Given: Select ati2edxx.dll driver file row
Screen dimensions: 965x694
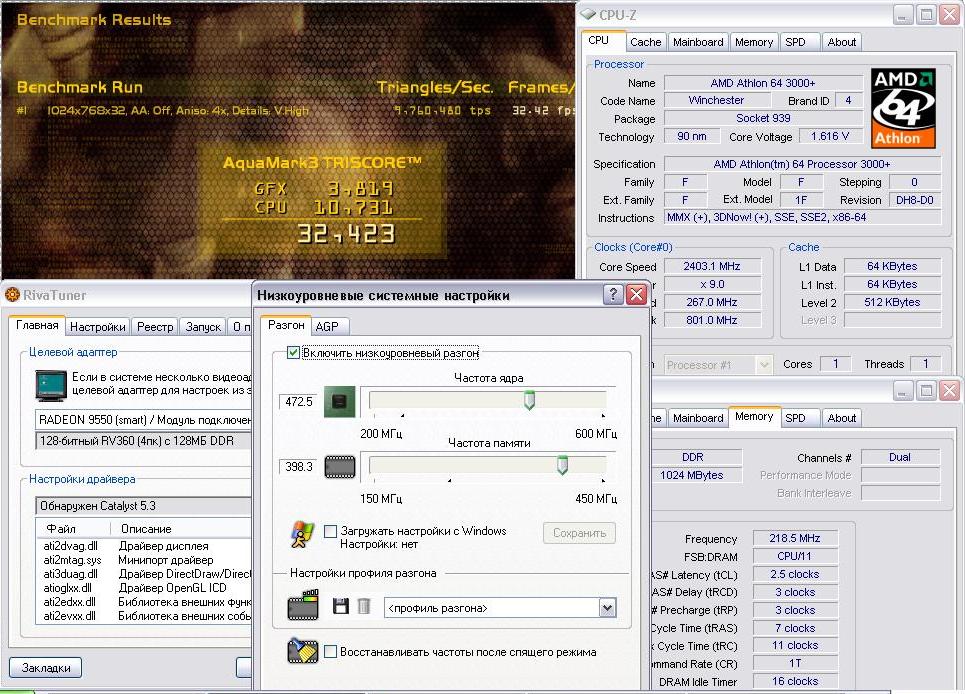Looking at the screenshot, I should (x=144, y=602).
